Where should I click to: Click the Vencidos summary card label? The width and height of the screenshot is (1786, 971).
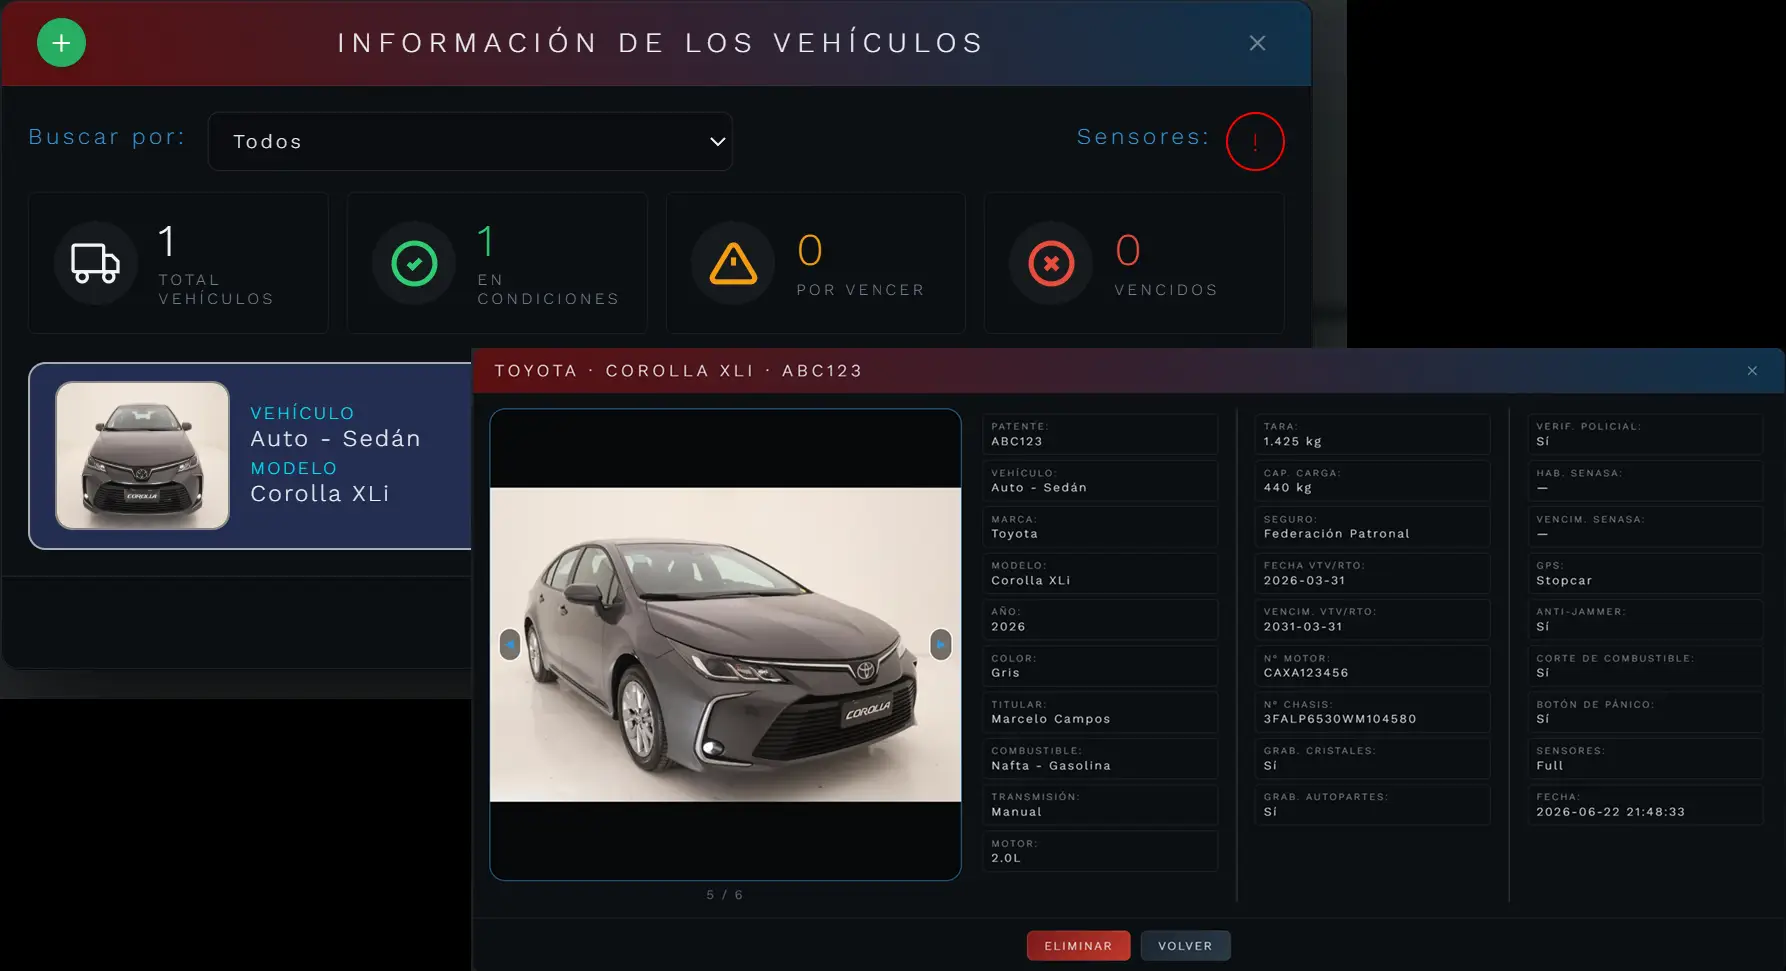pyautogui.click(x=1166, y=290)
